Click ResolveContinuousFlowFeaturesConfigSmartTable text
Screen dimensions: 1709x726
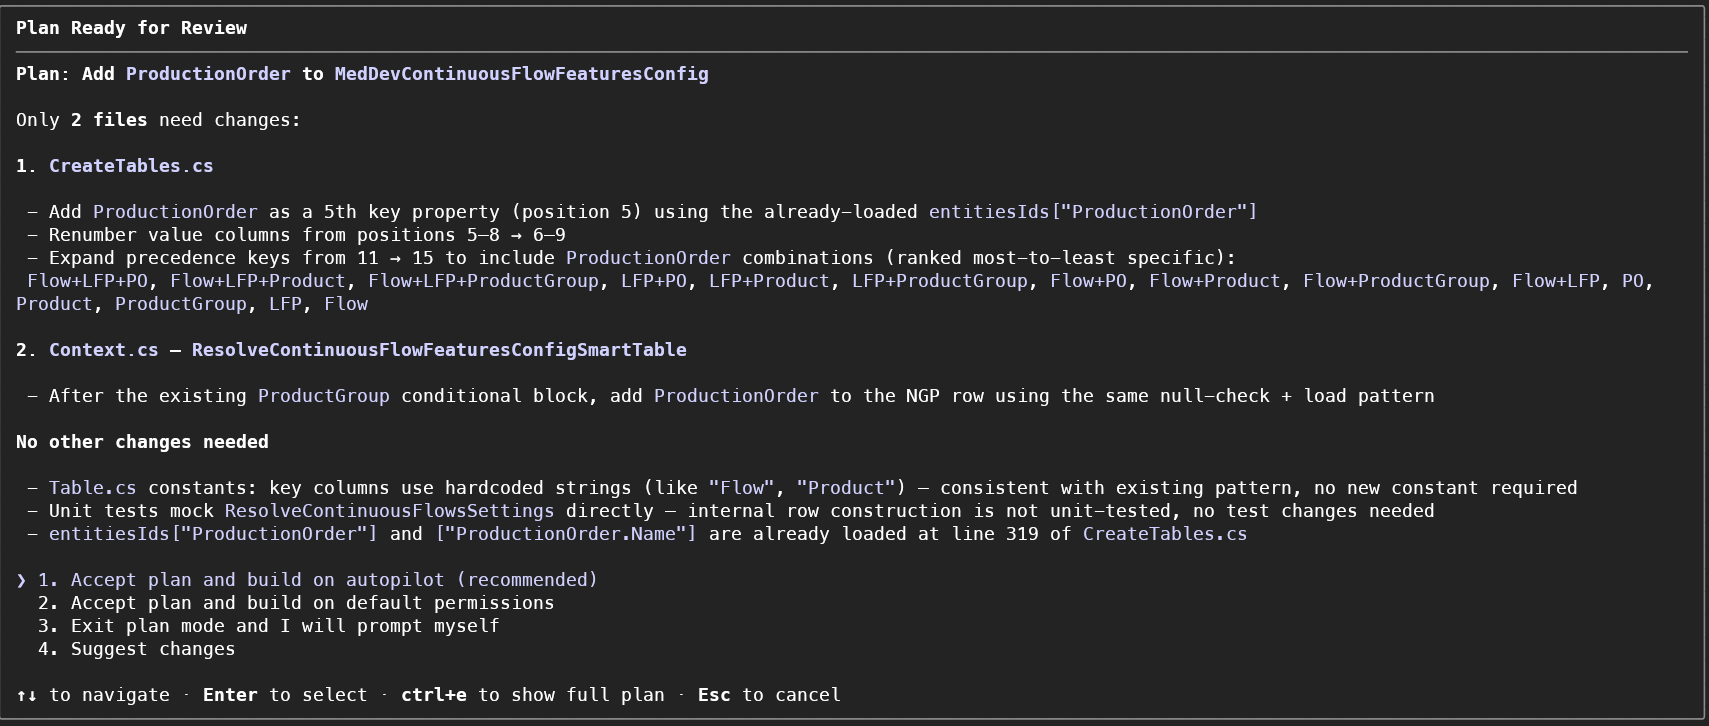(x=439, y=350)
